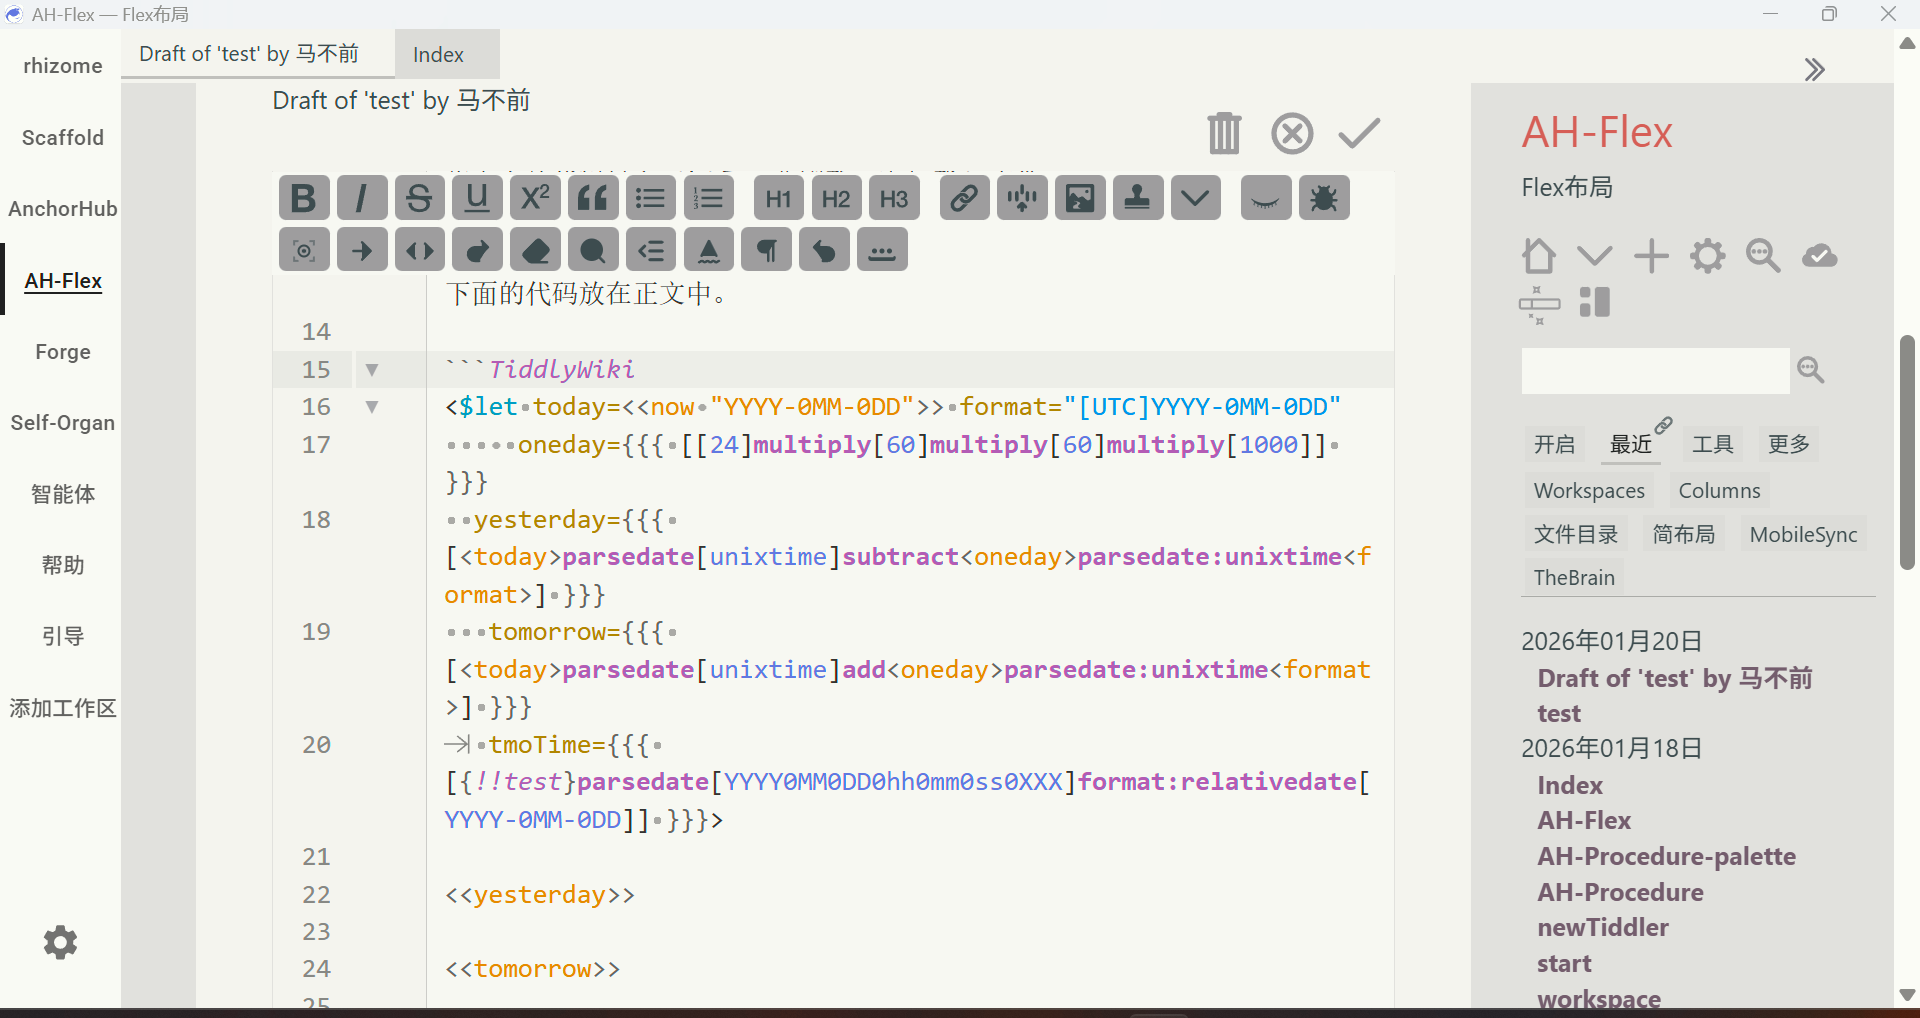1920x1018 pixels.
Task: Confirm draft changes with the checkmark
Action: 1359,133
